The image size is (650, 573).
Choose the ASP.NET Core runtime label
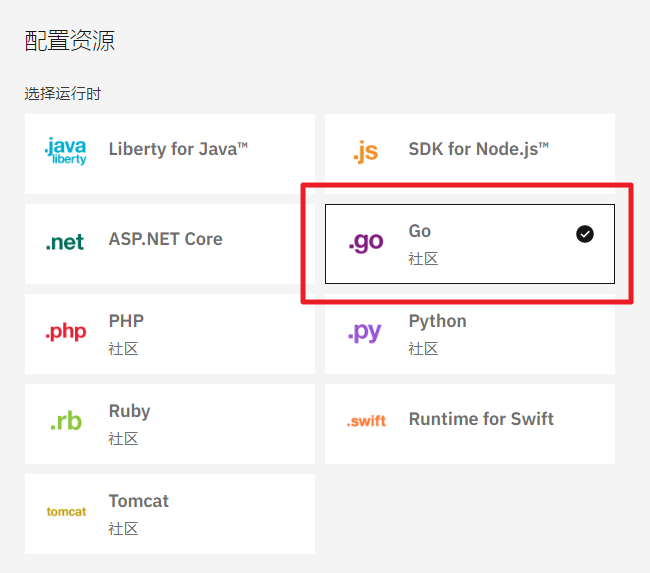[x=165, y=239]
